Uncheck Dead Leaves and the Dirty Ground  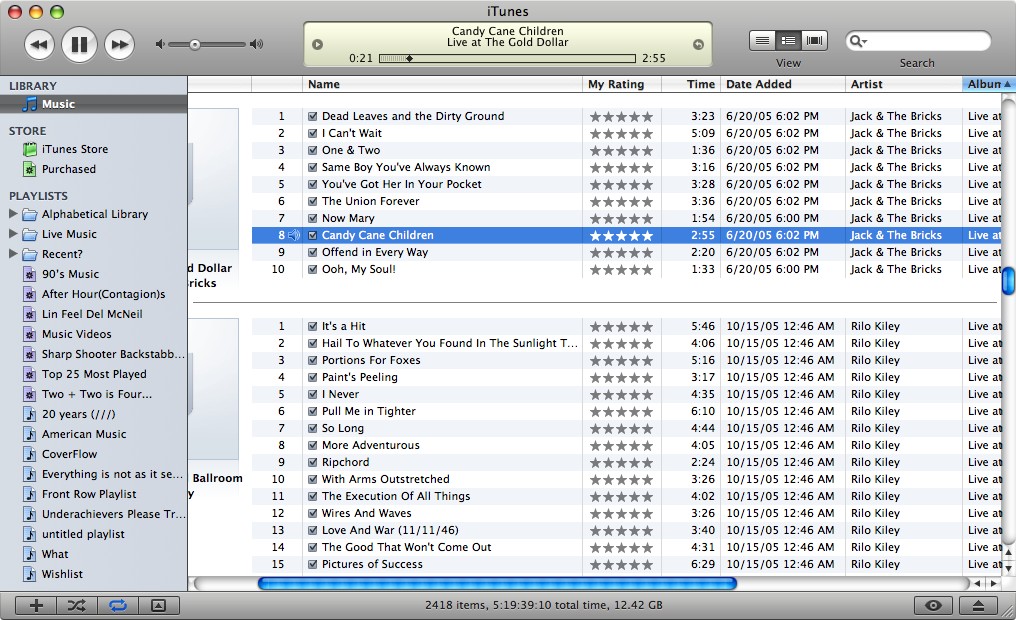tap(312, 117)
